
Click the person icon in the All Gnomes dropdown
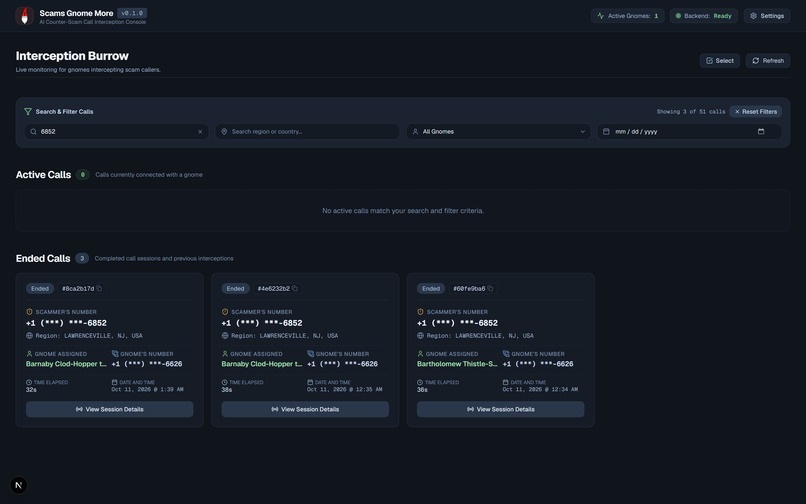[x=415, y=132]
